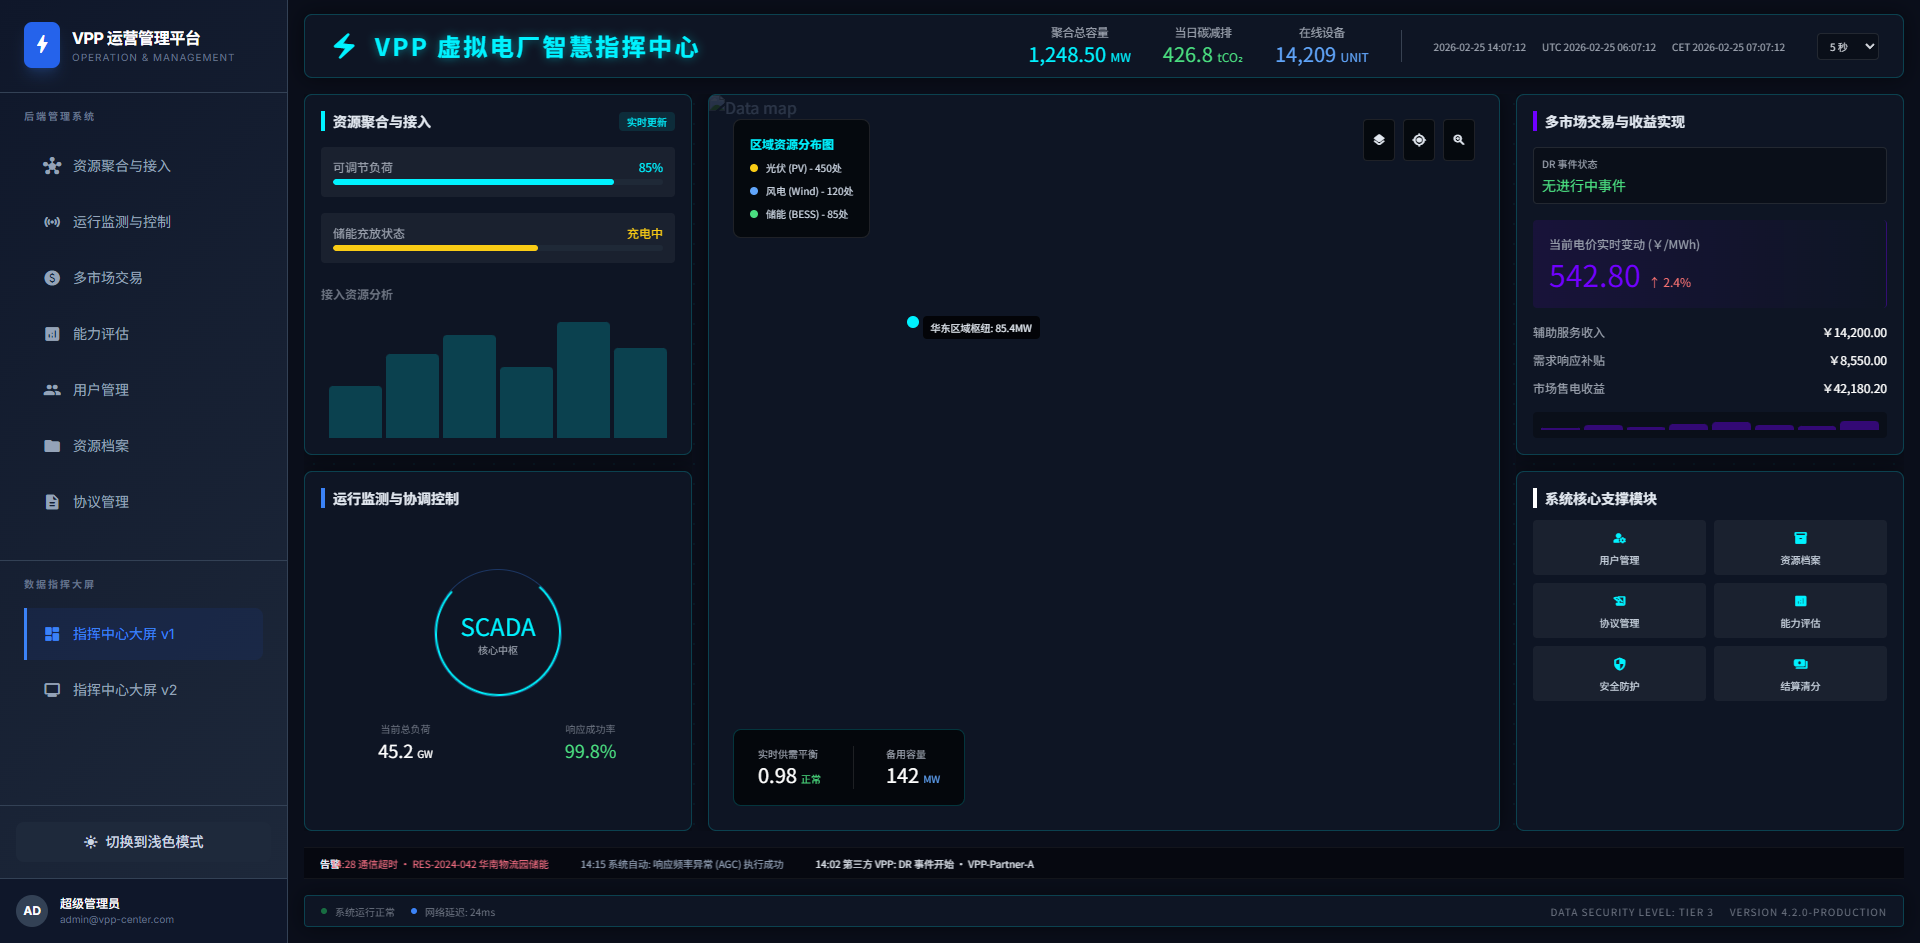Open the 结算清分 module tile
This screenshot has height=943, width=1920.
click(x=1799, y=673)
